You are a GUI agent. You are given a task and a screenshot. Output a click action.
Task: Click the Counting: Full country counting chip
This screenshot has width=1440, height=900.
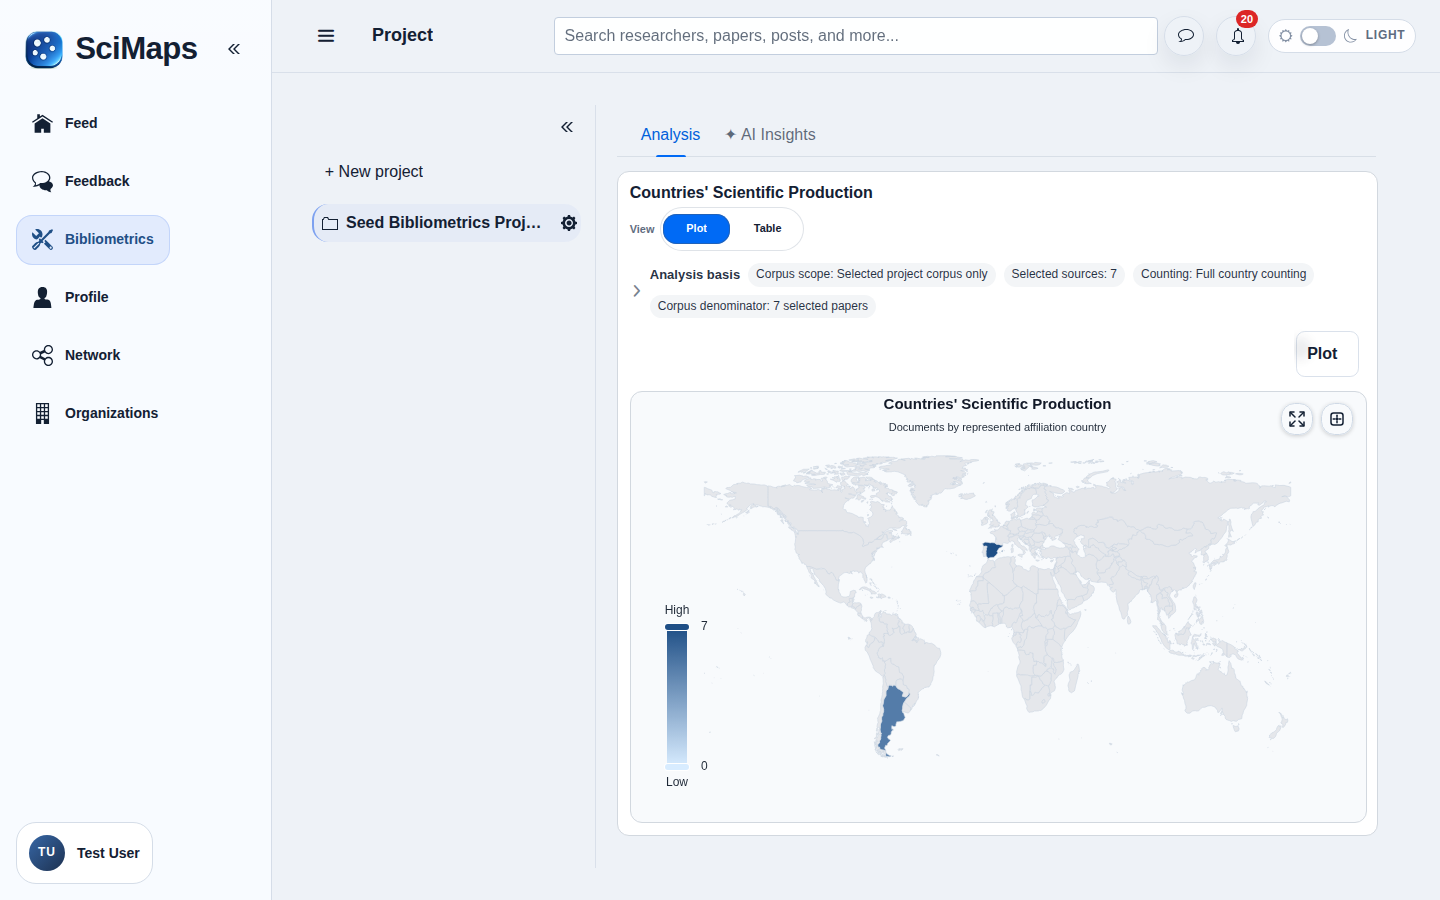(x=1223, y=274)
